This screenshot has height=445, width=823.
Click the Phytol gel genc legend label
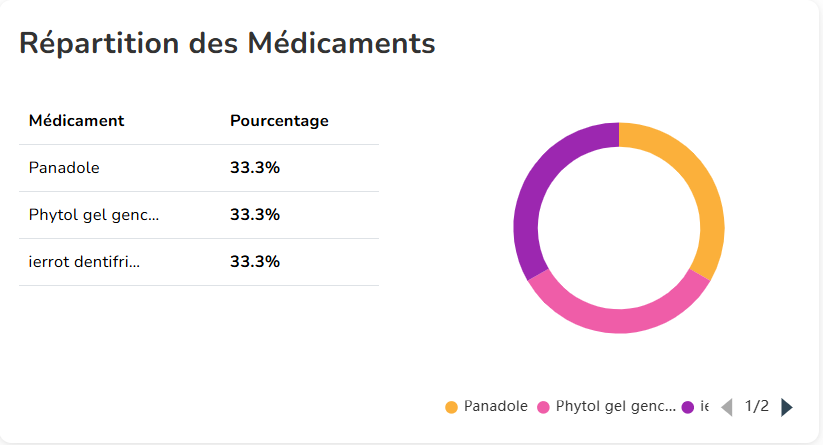coord(615,407)
